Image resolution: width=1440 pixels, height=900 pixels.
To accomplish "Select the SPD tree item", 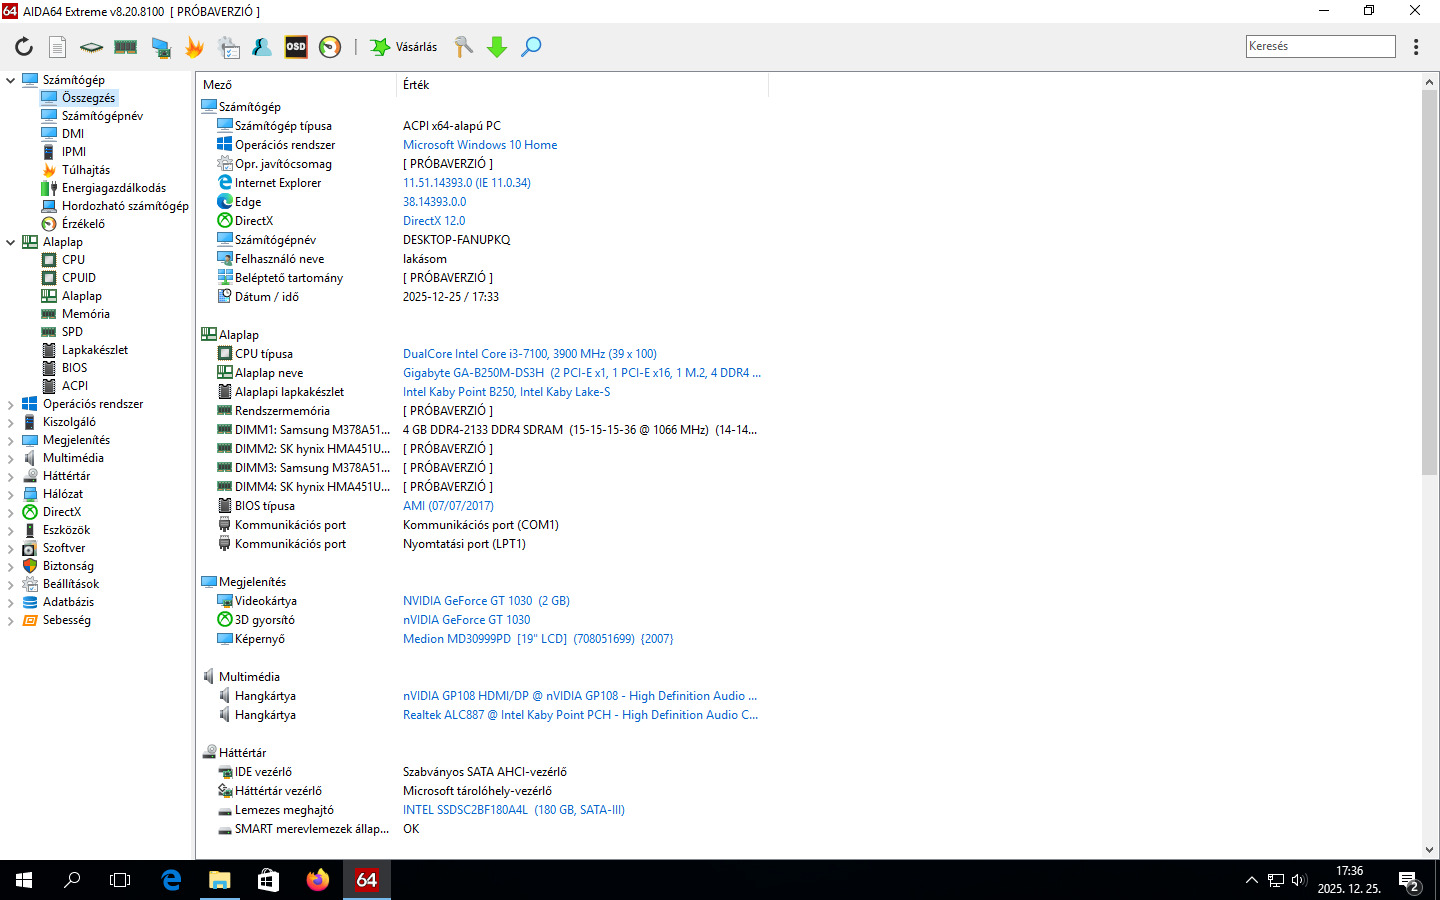I will (x=72, y=332).
